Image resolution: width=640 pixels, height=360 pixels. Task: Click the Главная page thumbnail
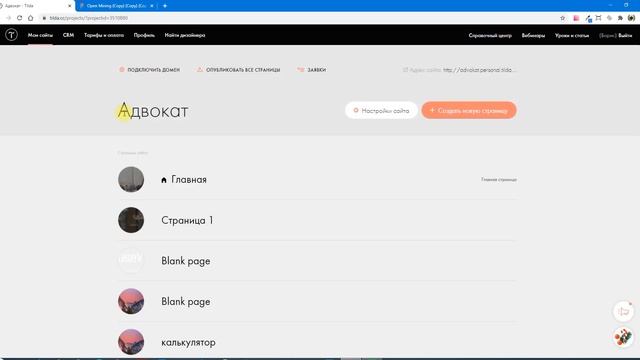pos(131,179)
